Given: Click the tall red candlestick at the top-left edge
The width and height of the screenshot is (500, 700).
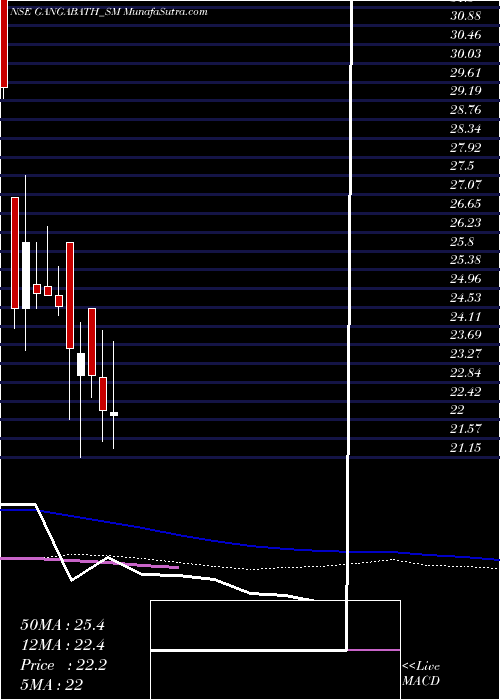Looking at the screenshot, I should [4, 43].
